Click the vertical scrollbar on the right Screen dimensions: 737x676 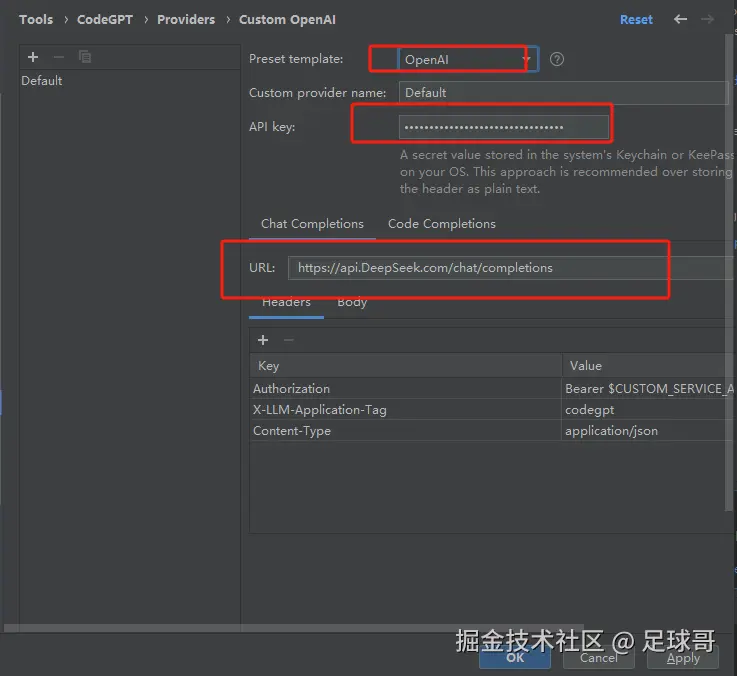coord(729,273)
